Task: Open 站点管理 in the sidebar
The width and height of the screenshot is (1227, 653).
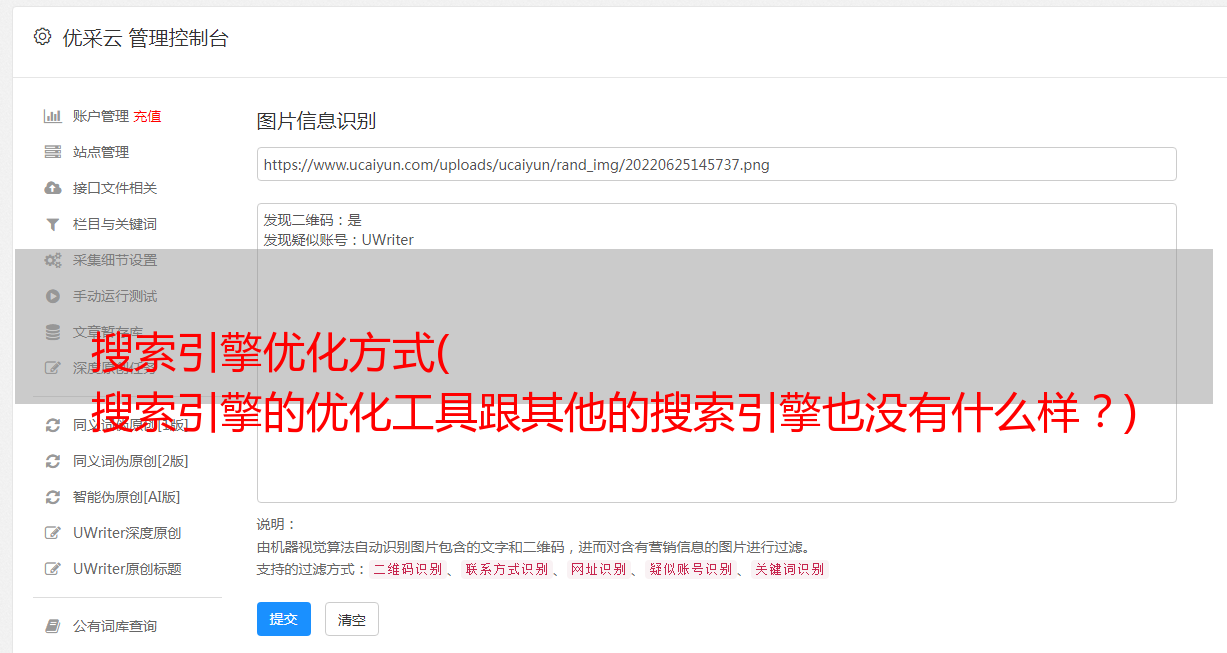Action: 101,152
